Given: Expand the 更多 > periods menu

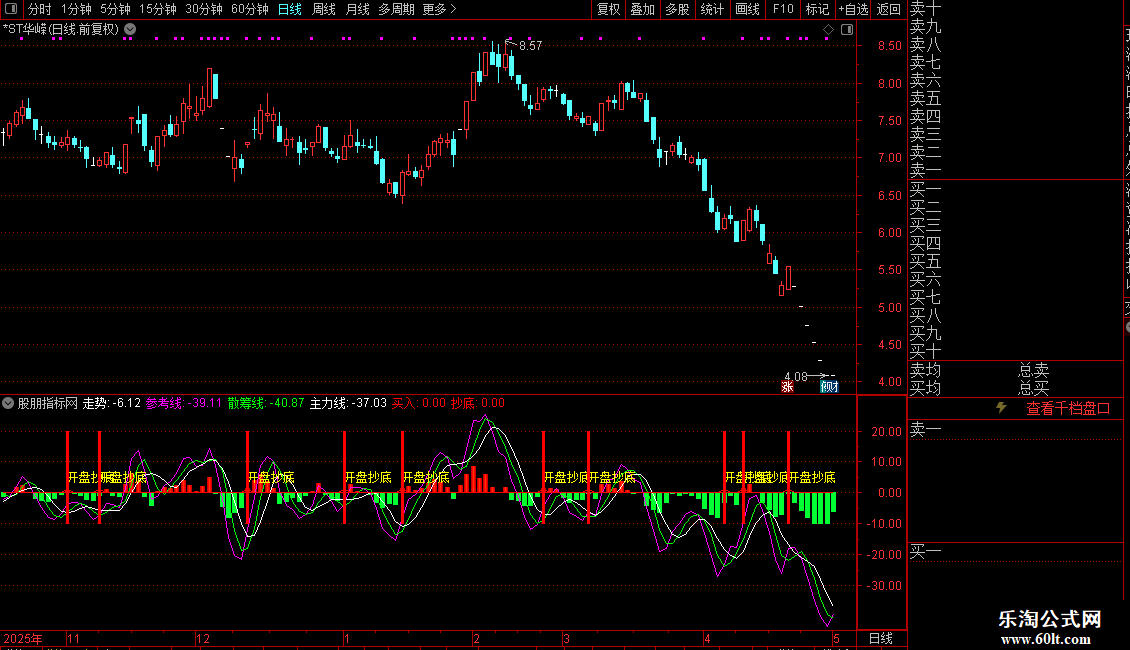Looking at the screenshot, I should tap(440, 9).
